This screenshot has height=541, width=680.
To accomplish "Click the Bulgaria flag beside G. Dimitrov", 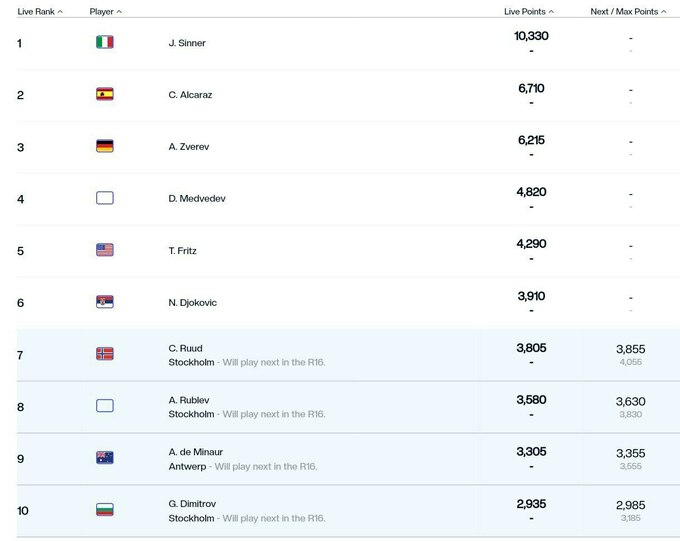I will pyautogui.click(x=104, y=510).
